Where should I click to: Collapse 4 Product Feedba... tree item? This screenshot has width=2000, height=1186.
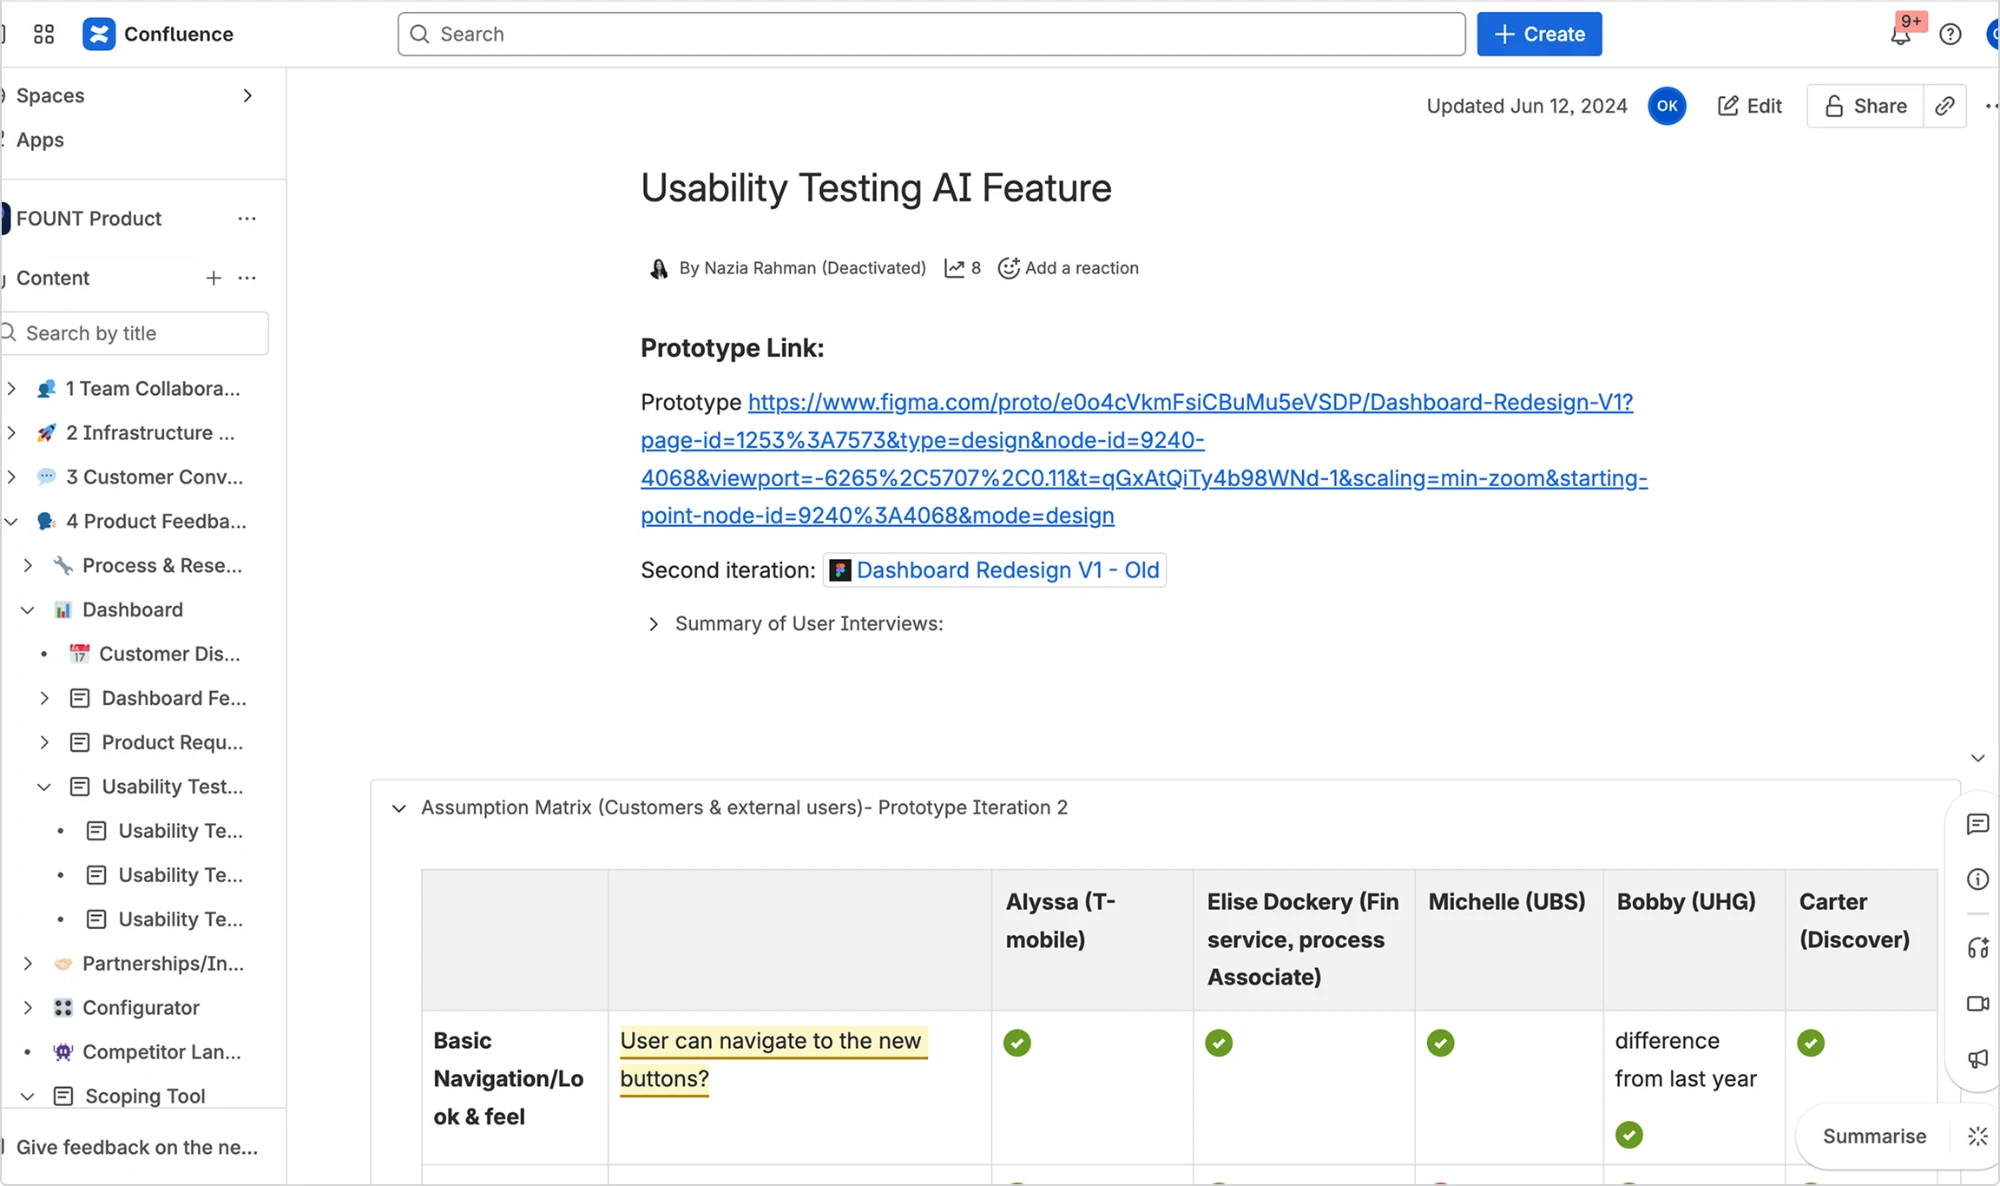(11, 521)
